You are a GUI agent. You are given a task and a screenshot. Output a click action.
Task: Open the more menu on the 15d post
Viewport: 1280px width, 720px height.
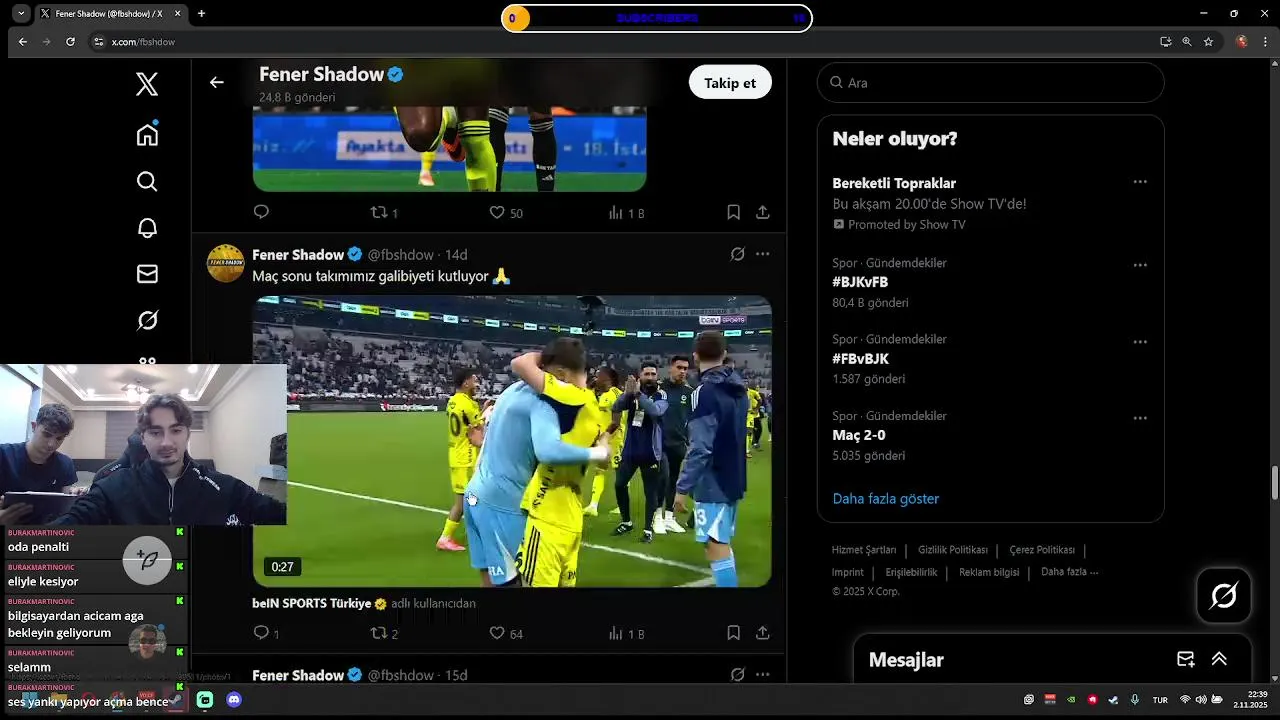pyautogui.click(x=762, y=675)
